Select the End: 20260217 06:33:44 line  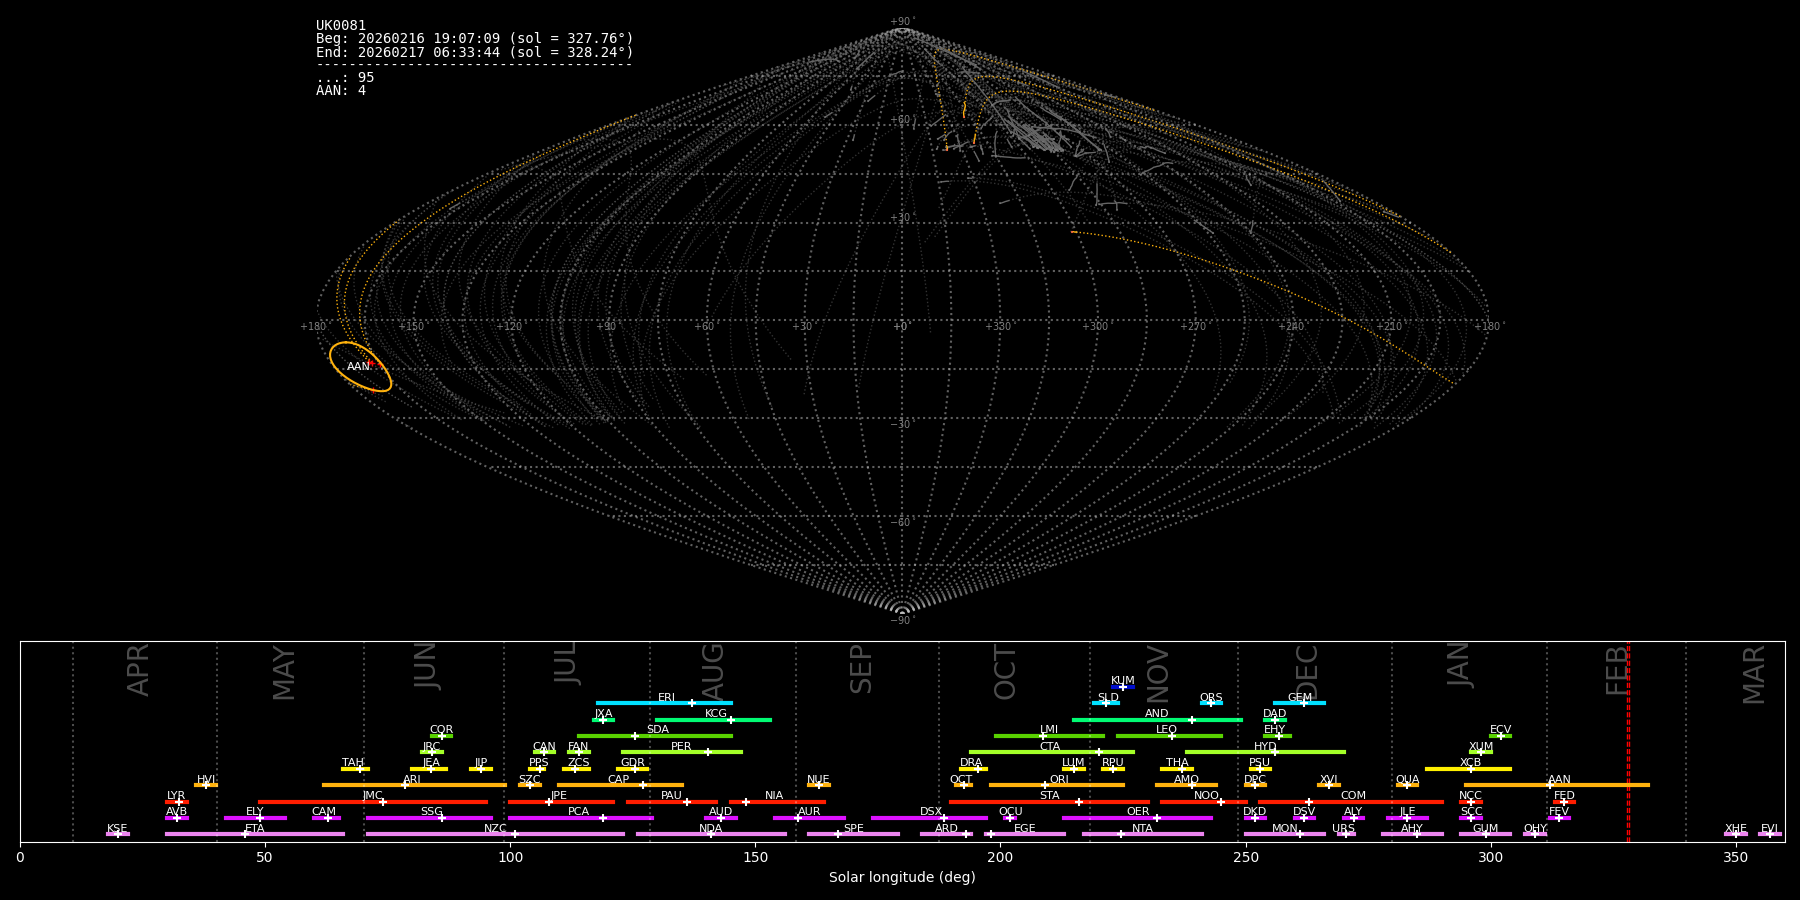click(475, 52)
